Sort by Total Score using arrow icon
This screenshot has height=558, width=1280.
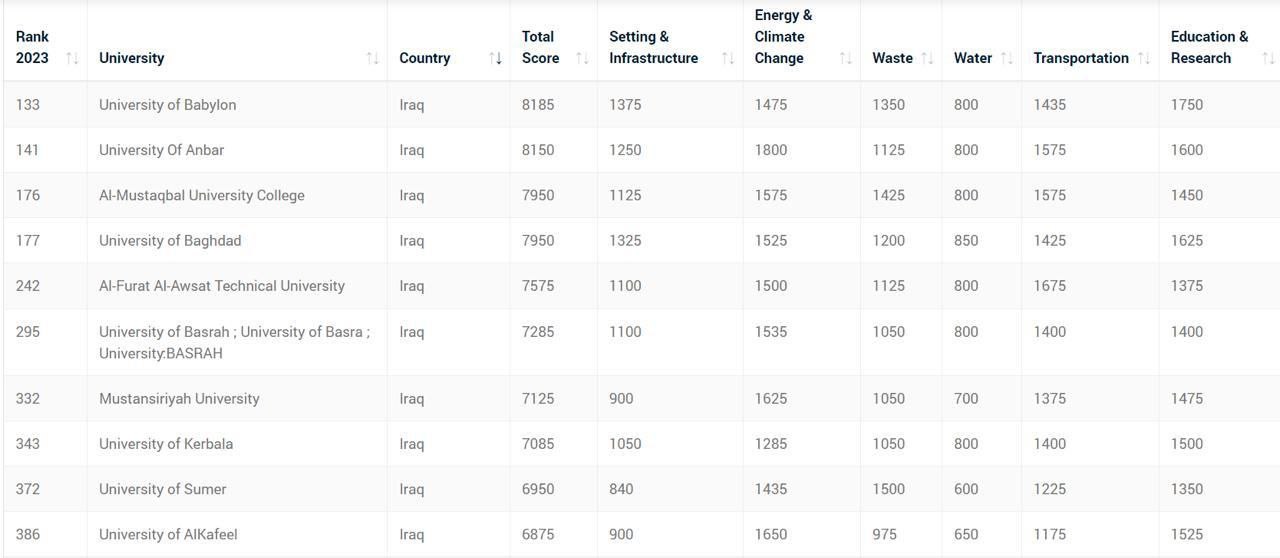582,58
